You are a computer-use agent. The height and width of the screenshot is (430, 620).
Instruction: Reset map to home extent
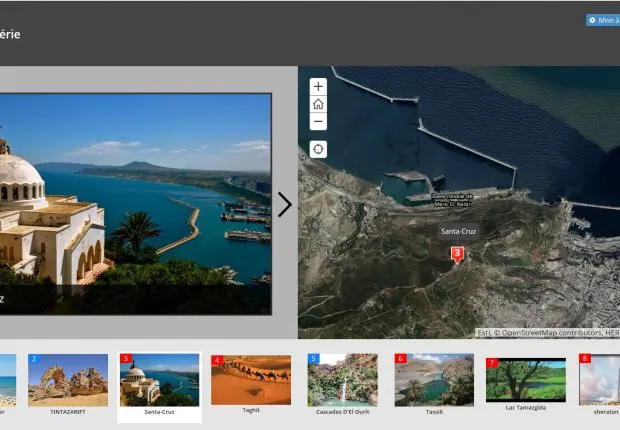pos(318,104)
